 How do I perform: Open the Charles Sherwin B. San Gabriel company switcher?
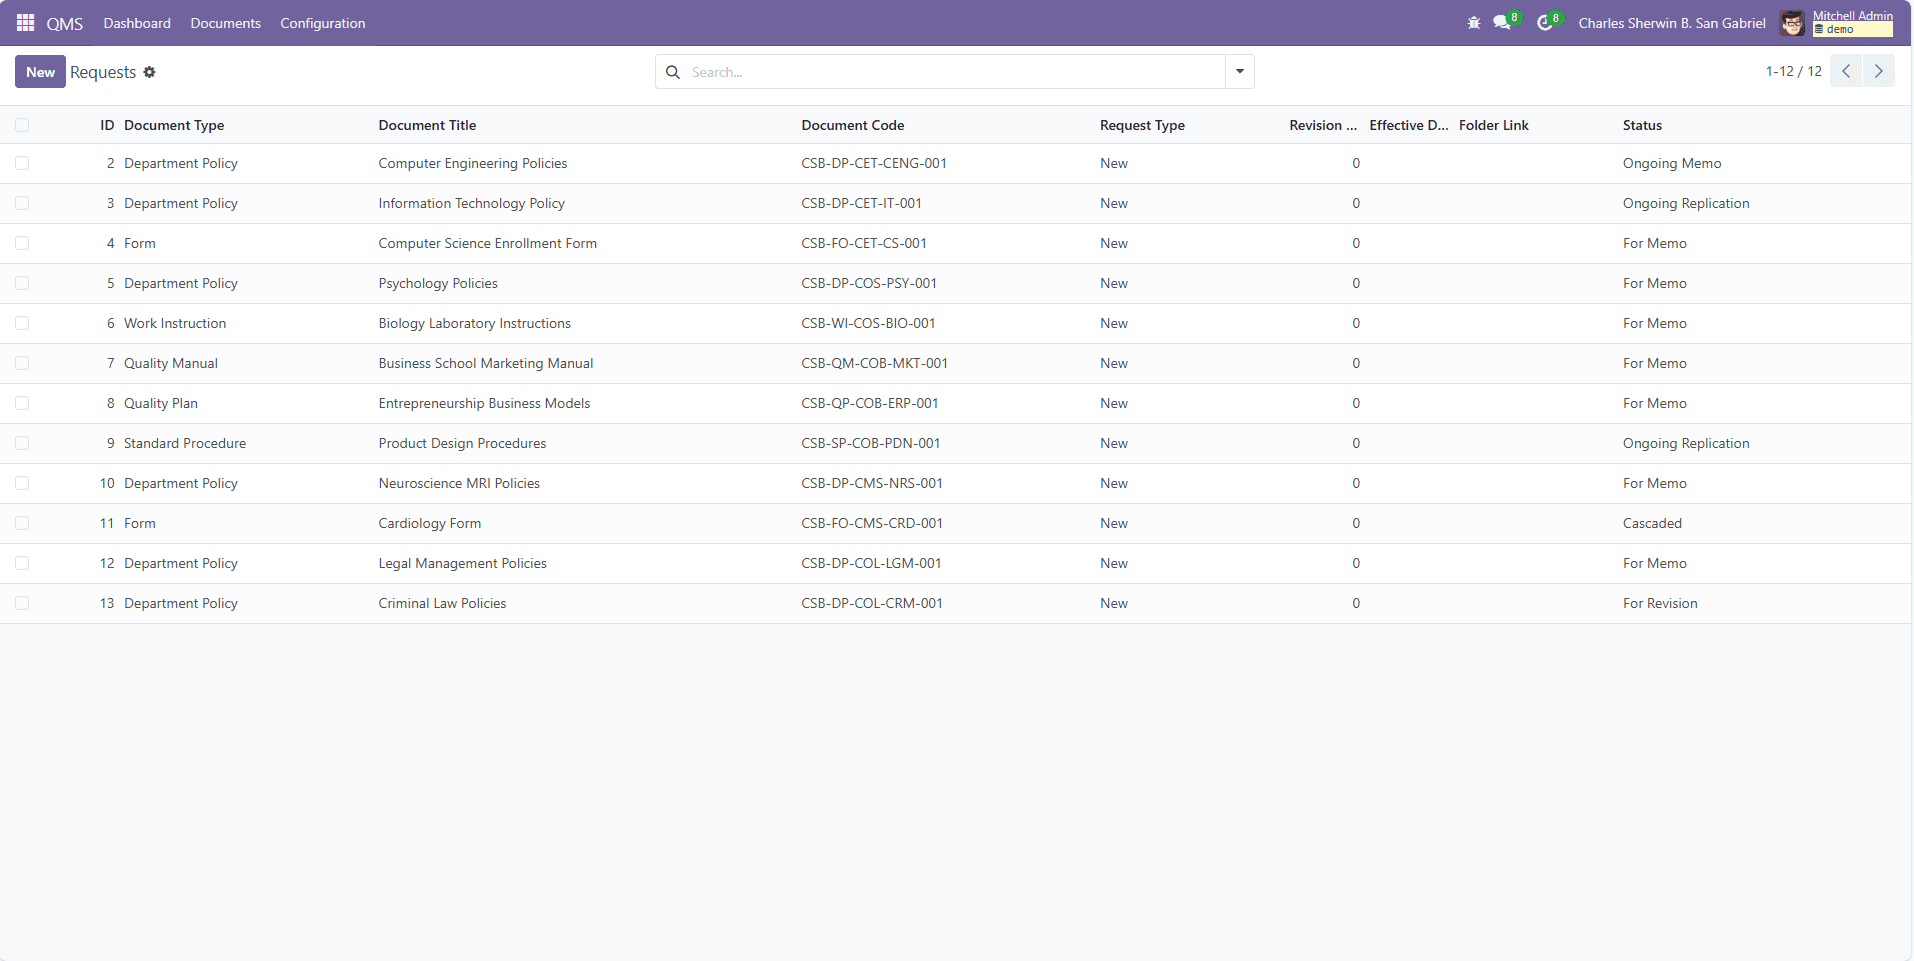1672,23
